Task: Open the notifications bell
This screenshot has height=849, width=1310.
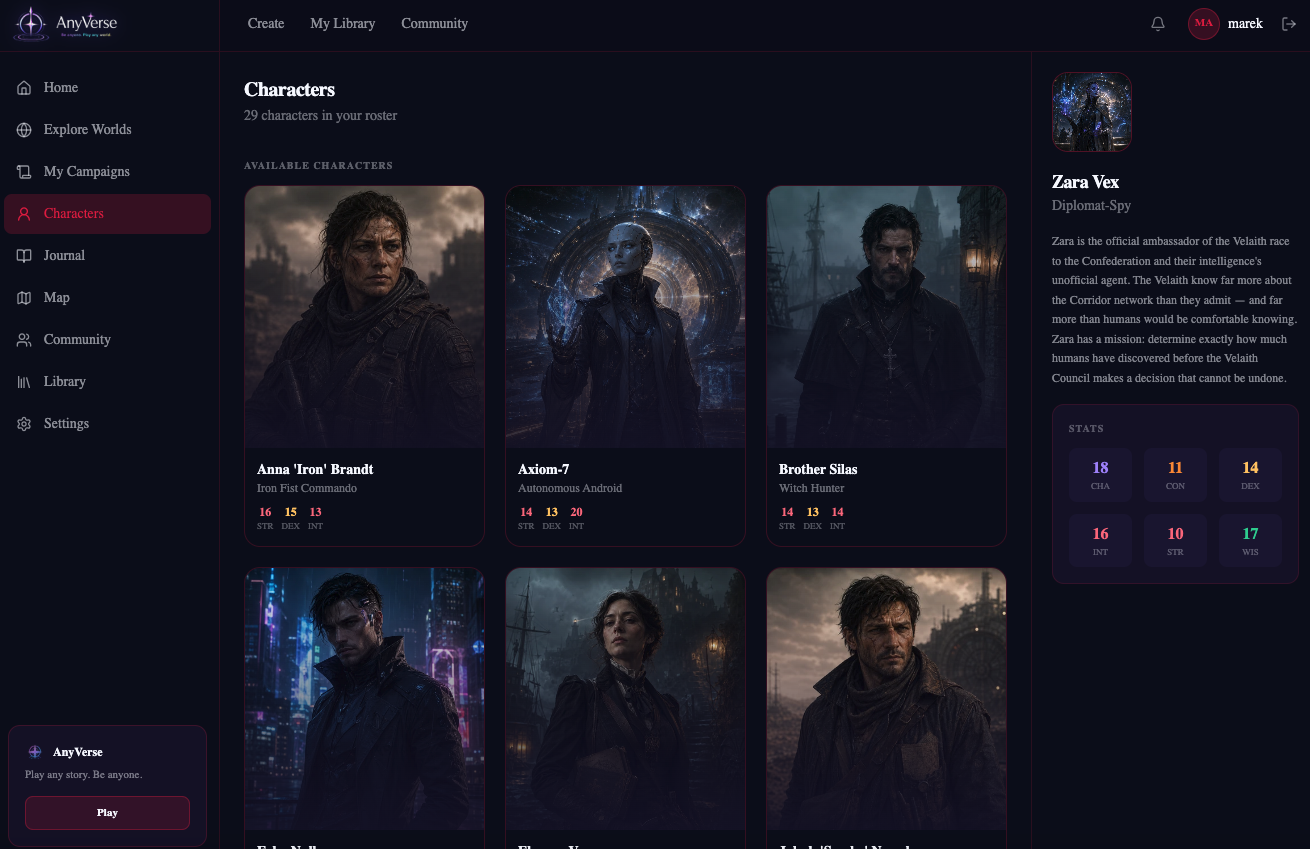Action: pyautogui.click(x=1158, y=23)
